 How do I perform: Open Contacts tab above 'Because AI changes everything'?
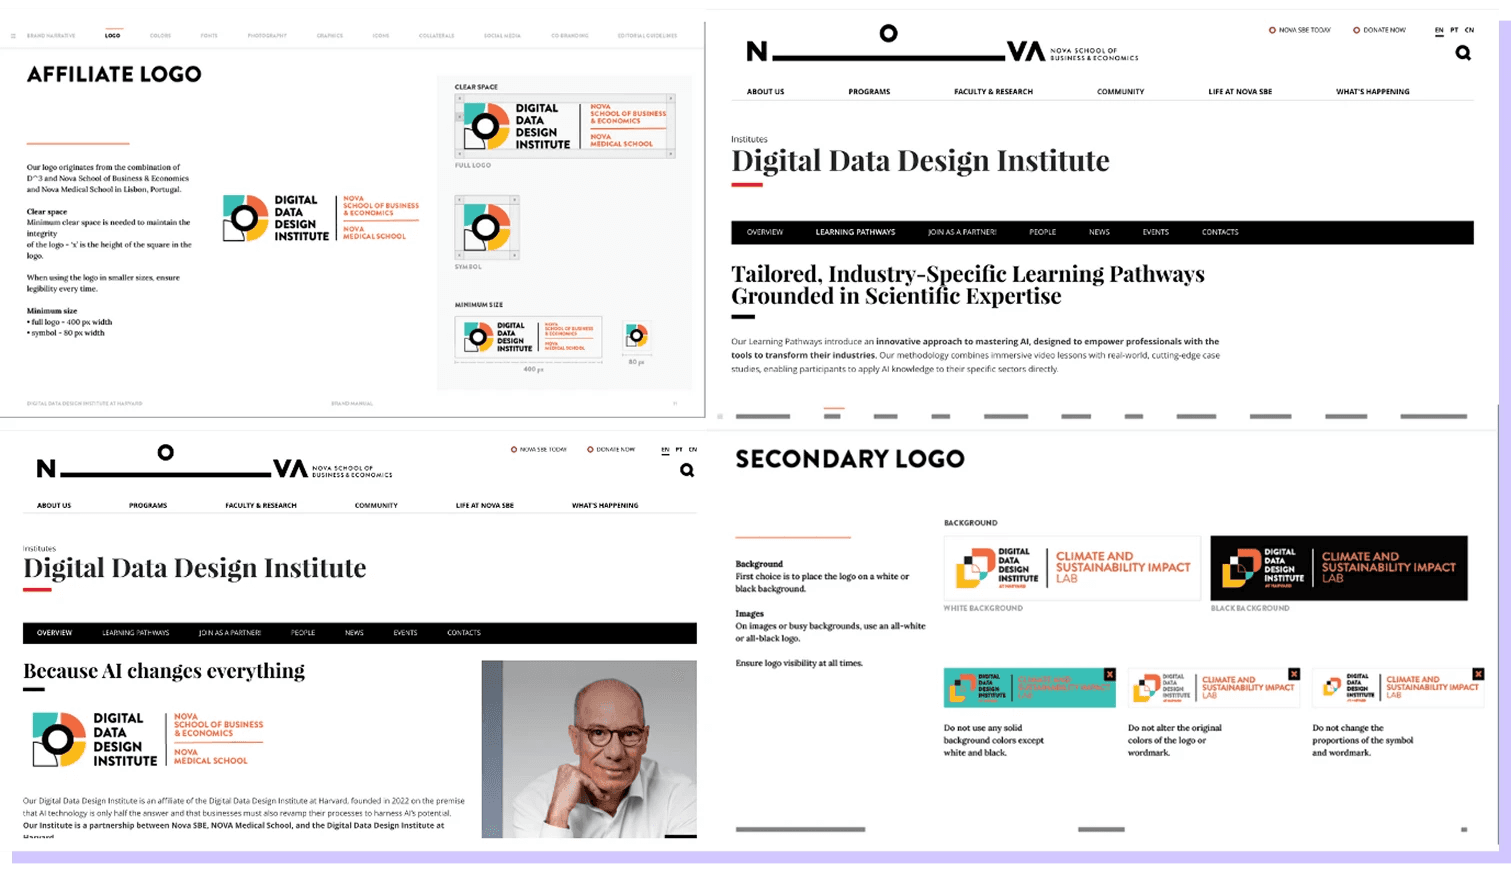(464, 633)
